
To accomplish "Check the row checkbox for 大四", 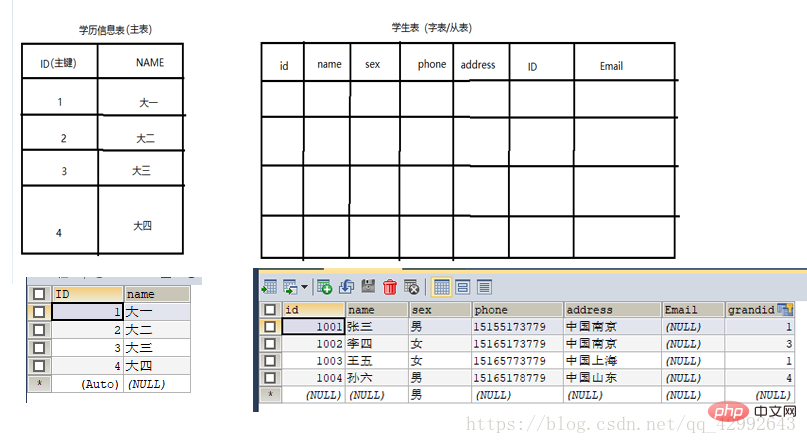I will tap(39, 366).
